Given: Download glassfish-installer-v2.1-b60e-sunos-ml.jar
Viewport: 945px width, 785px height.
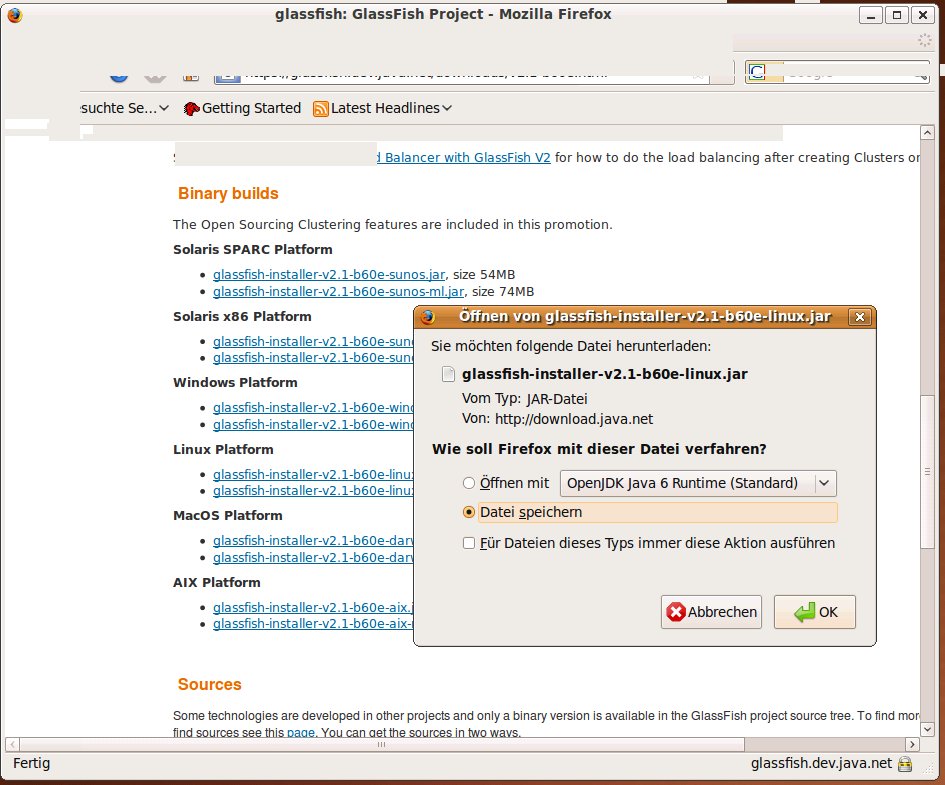Looking at the screenshot, I should coord(339,292).
